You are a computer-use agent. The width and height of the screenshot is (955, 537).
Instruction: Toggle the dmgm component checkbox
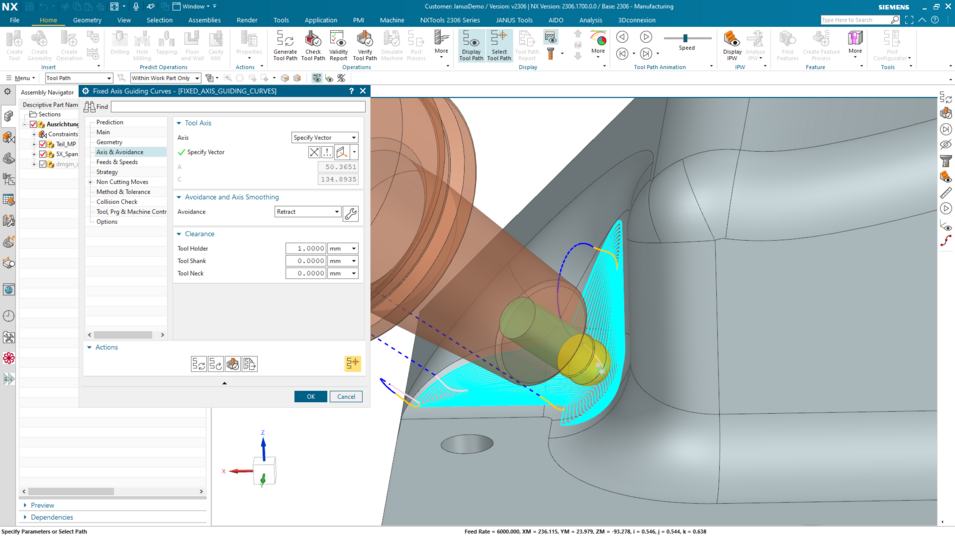pyautogui.click(x=43, y=164)
